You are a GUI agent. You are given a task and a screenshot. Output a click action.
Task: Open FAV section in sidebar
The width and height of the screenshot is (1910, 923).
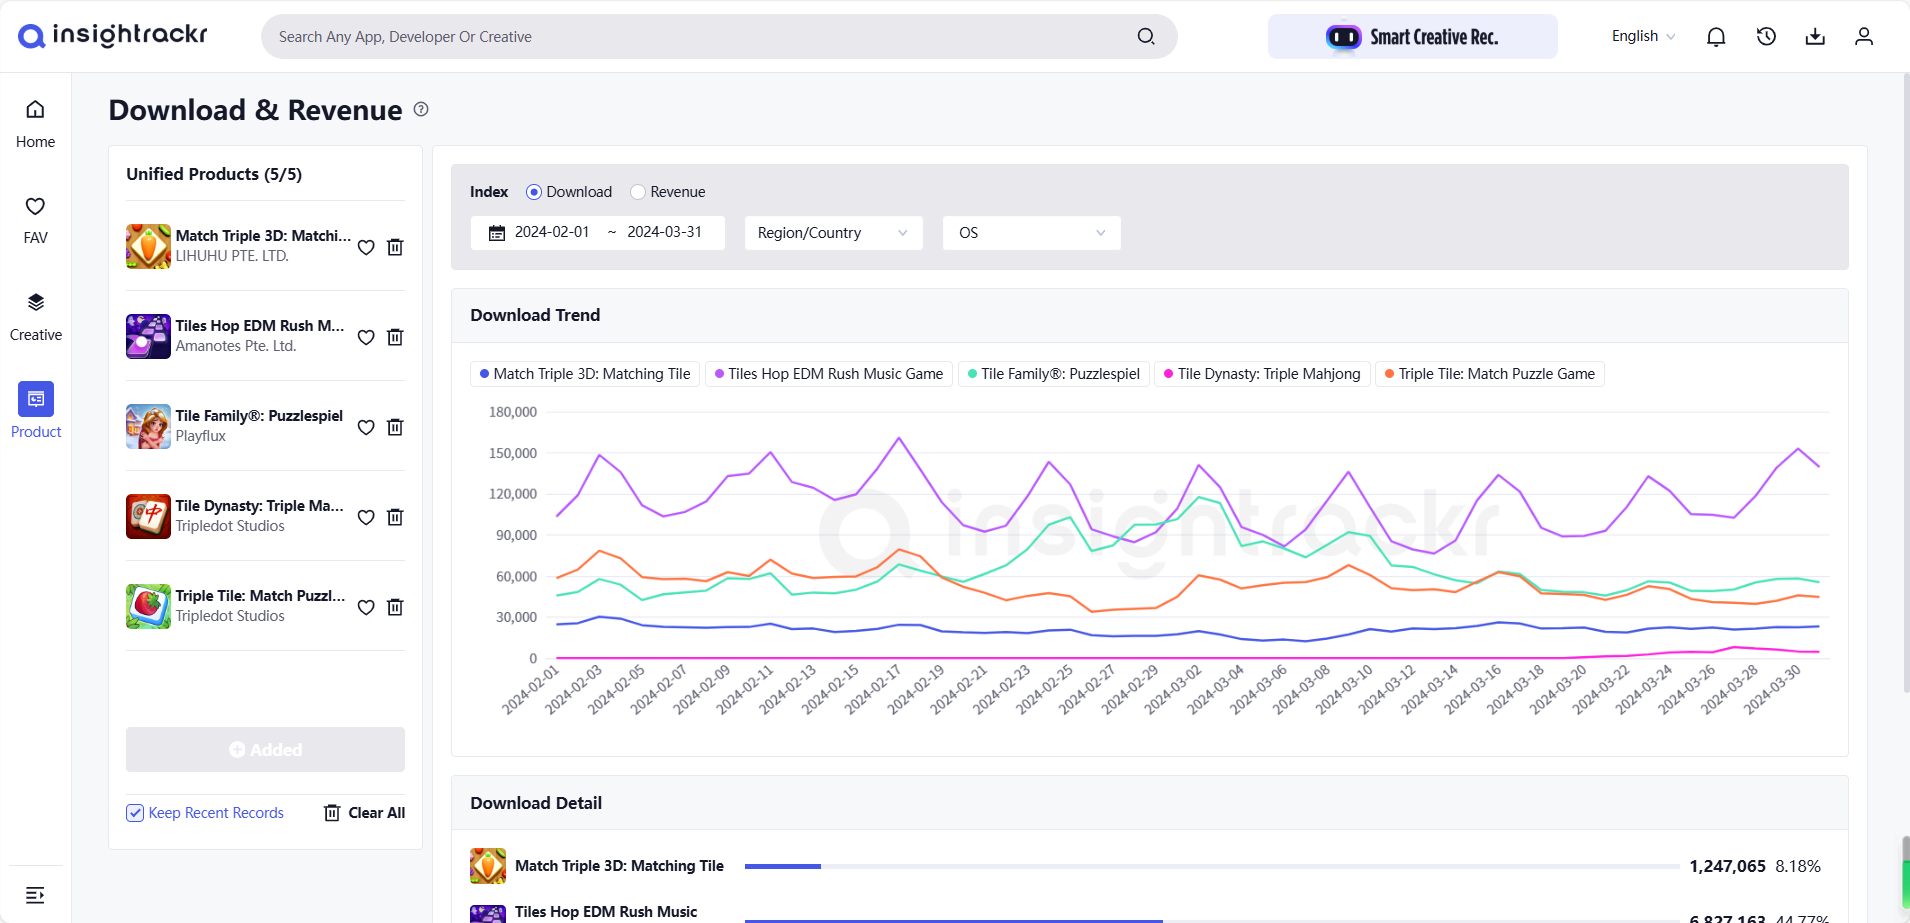(x=35, y=220)
